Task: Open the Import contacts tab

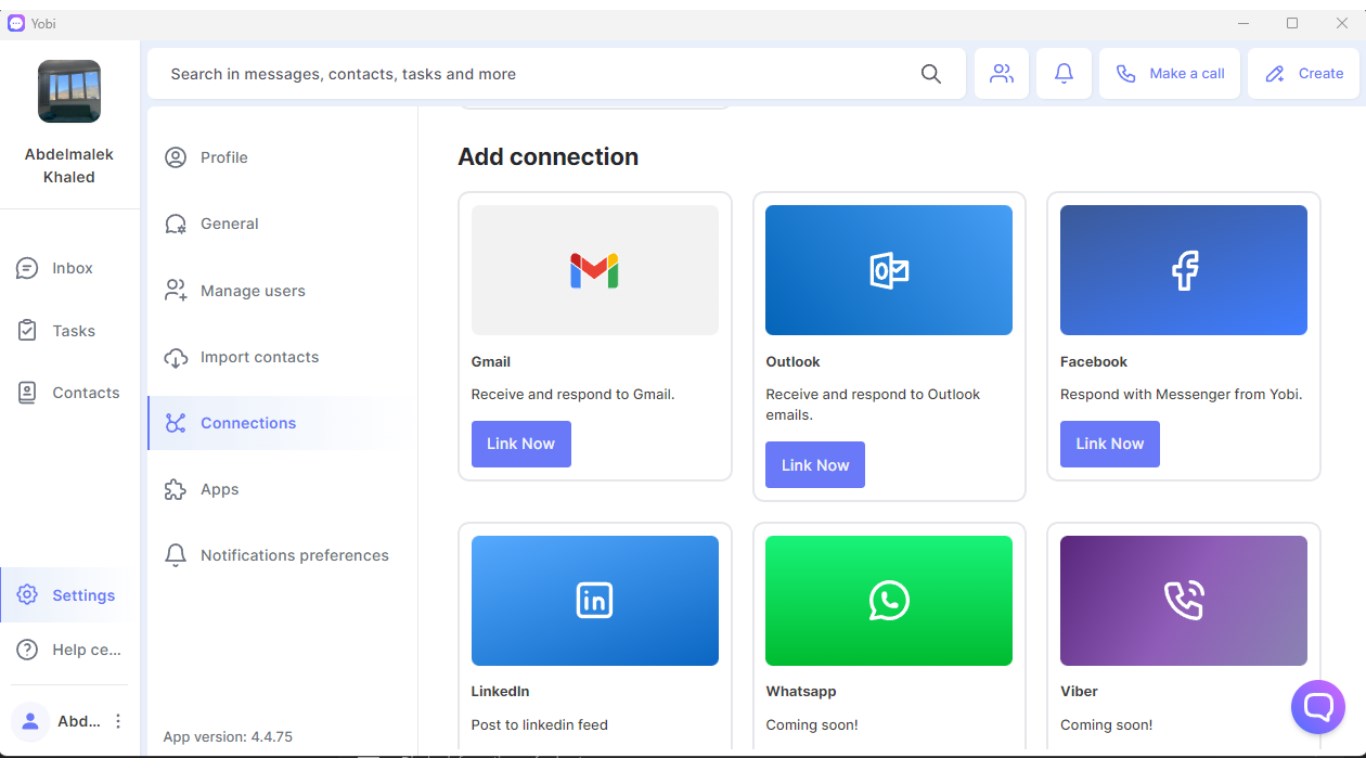Action: coord(282,357)
